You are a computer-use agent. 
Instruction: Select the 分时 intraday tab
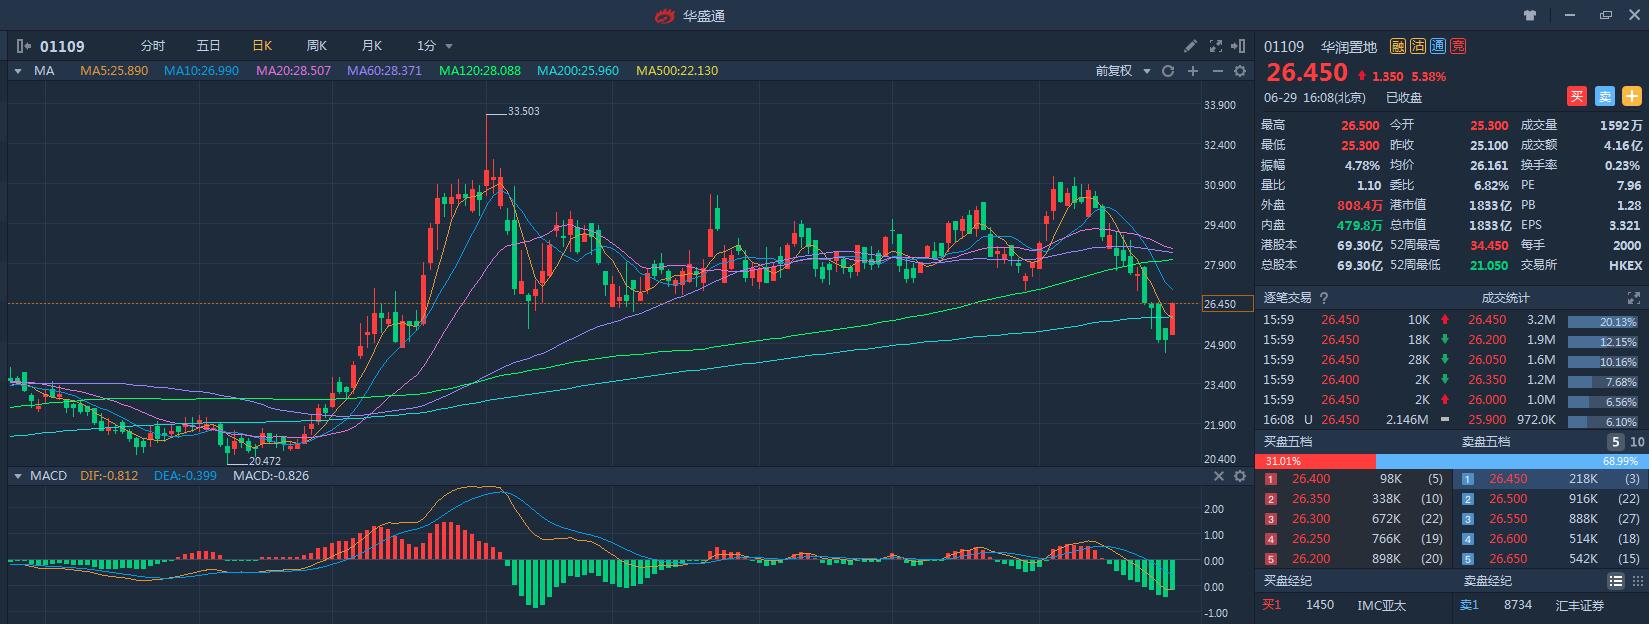pyautogui.click(x=153, y=46)
